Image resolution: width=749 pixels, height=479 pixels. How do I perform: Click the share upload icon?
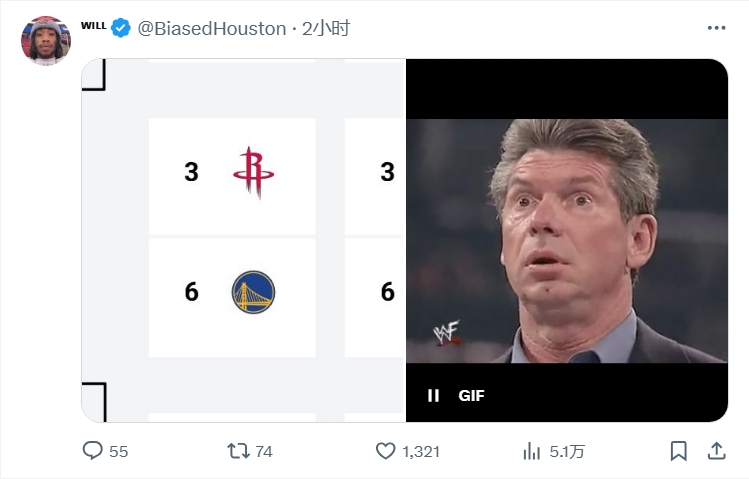click(x=716, y=451)
